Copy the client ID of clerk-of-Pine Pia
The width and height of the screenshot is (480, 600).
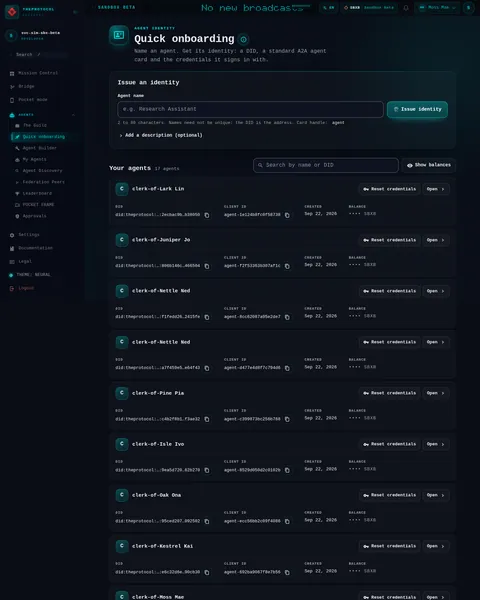[287, 419]
